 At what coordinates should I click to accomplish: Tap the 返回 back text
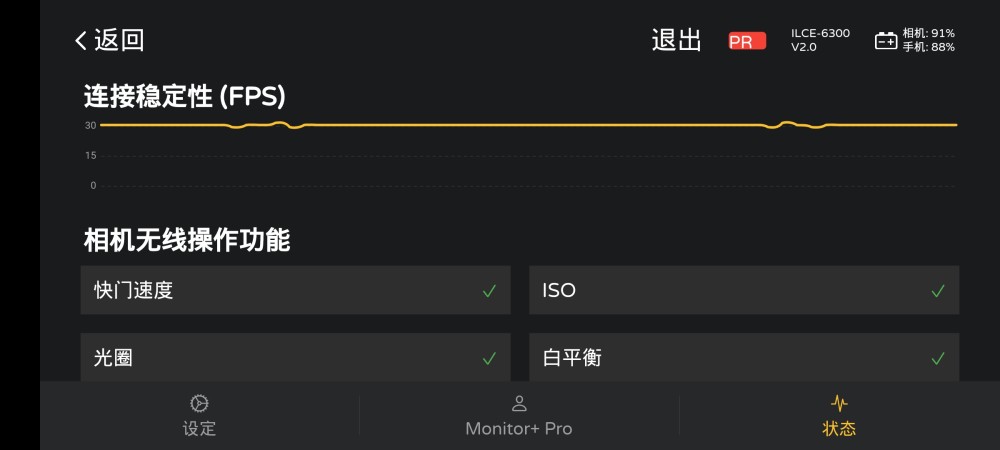tap(119, 41)
